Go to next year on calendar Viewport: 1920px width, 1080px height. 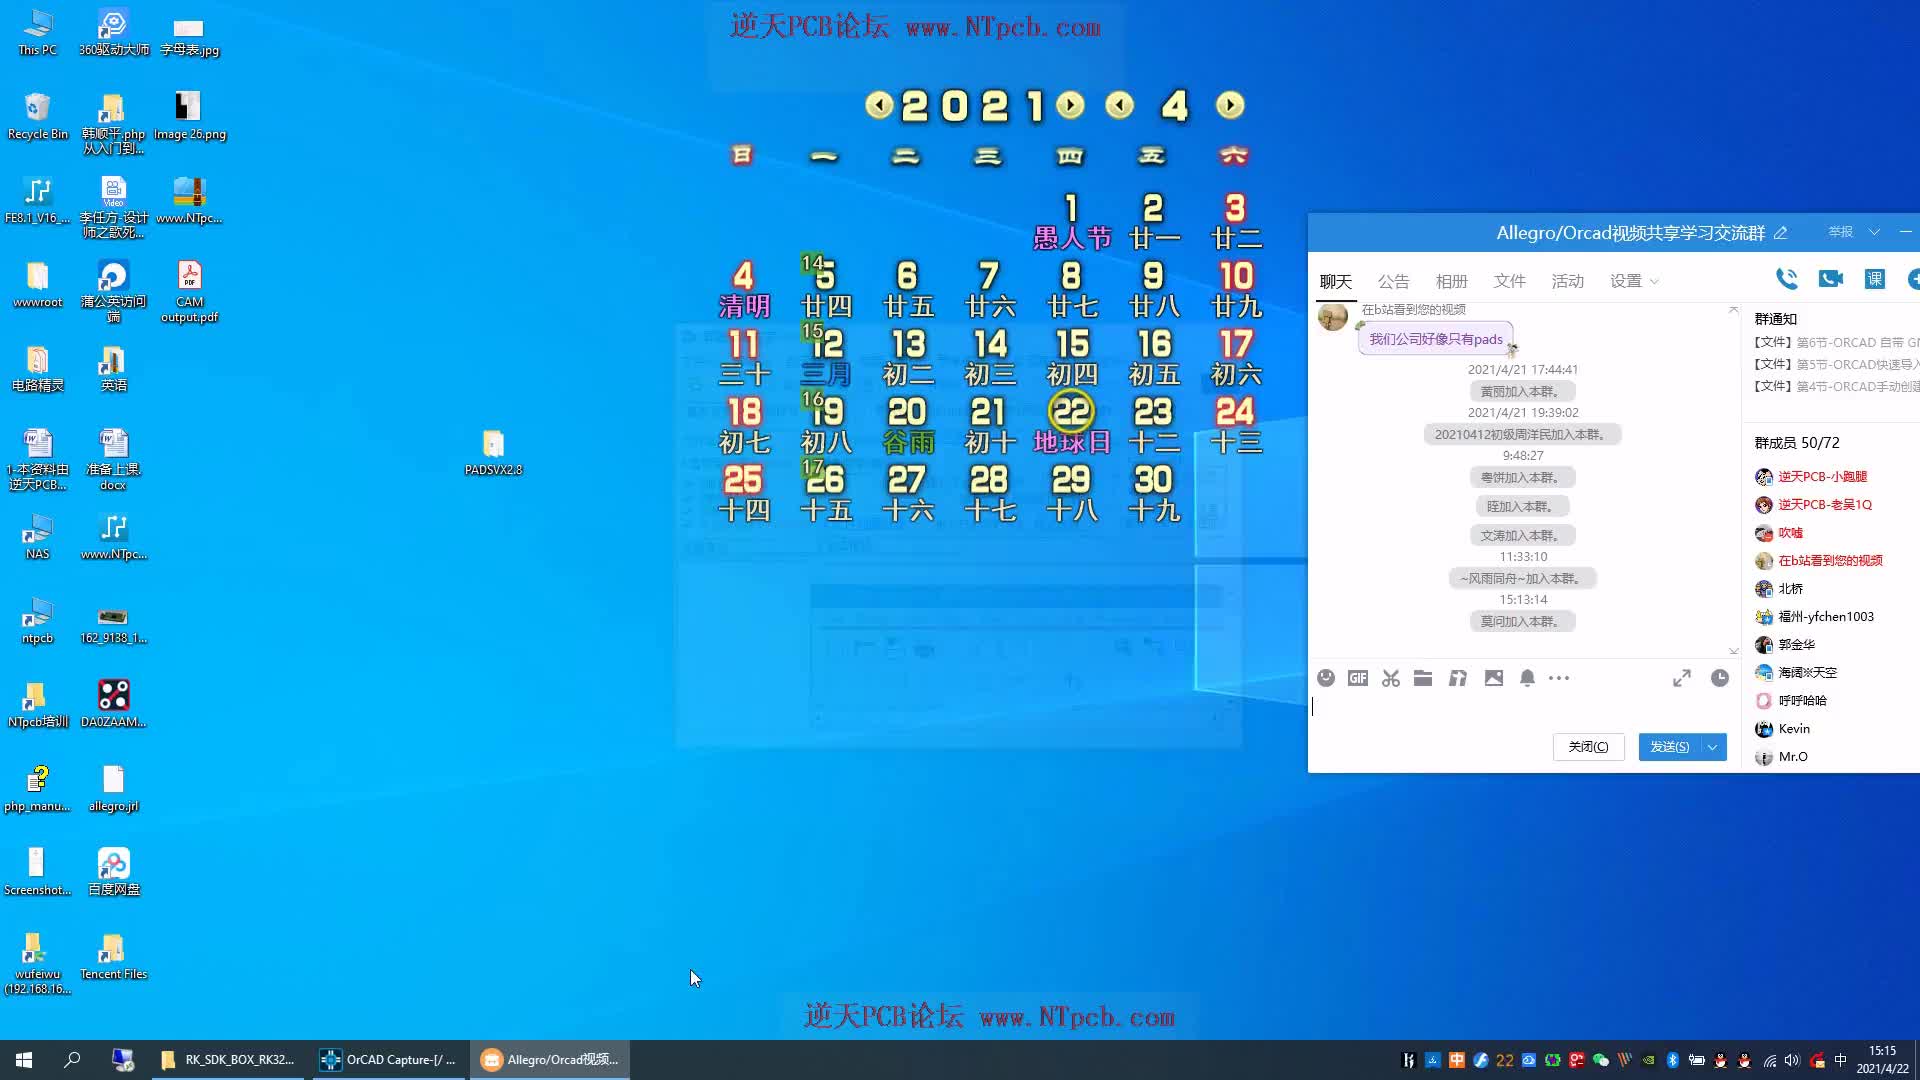point(1070,105)
